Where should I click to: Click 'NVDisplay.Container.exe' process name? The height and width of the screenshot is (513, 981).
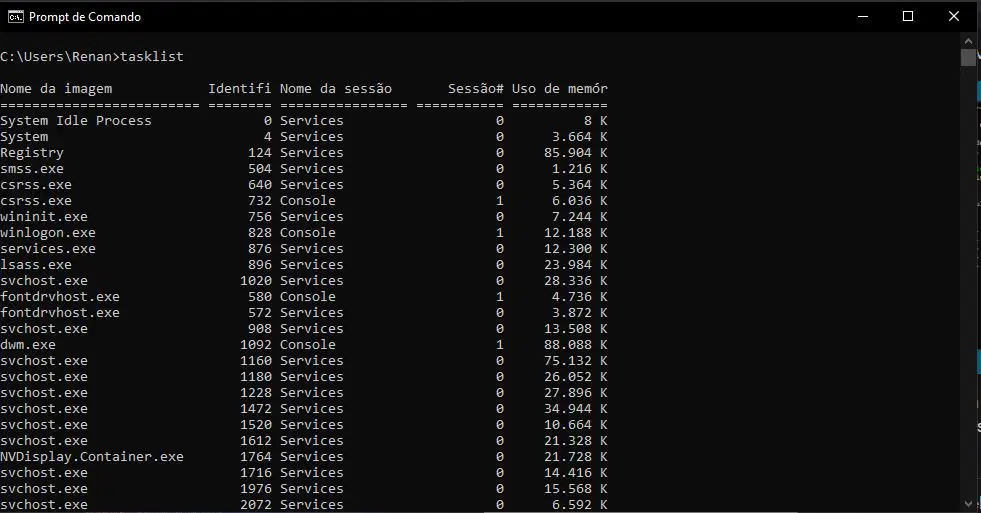[92, 457]
